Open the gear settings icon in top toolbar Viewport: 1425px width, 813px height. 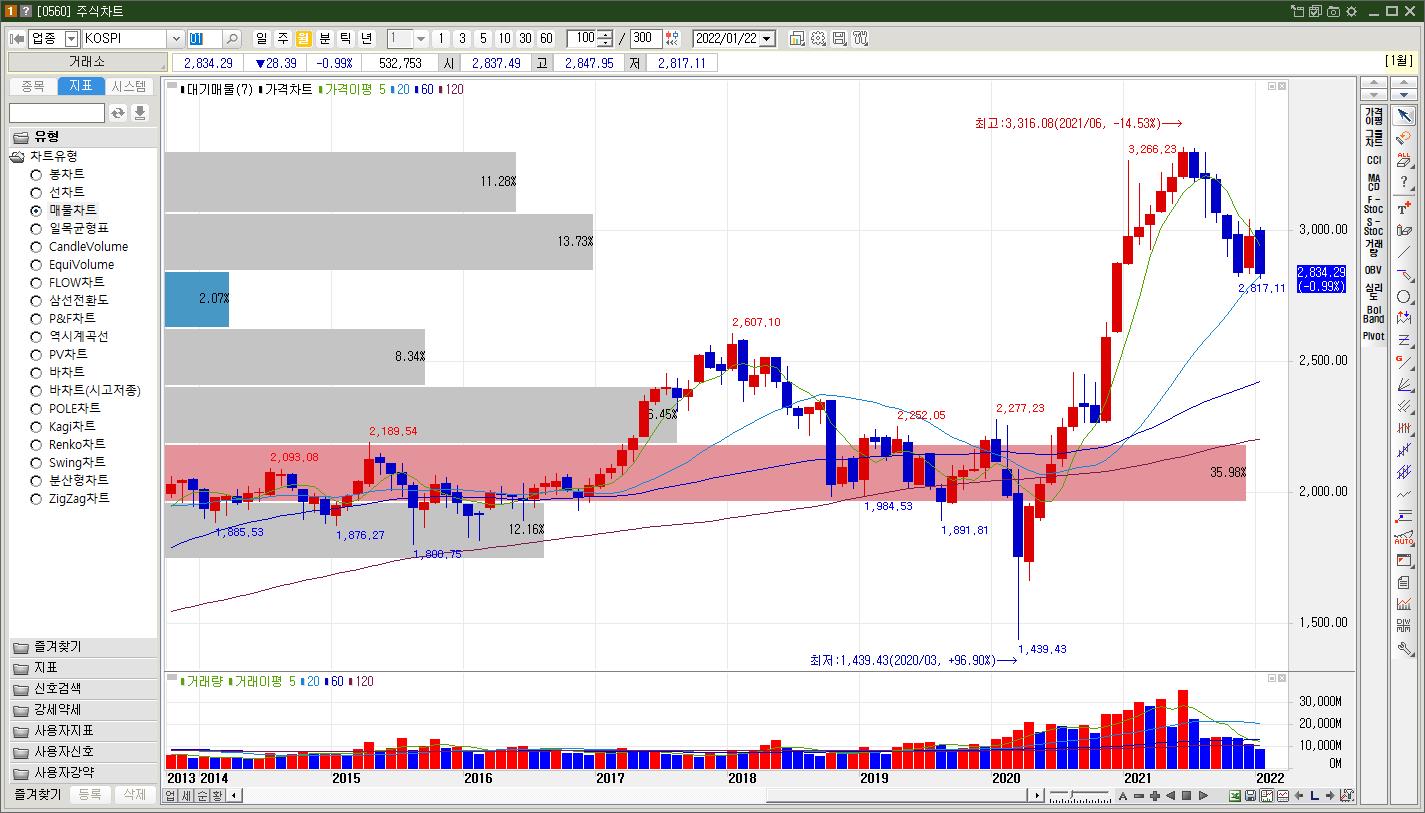[818, 39]
